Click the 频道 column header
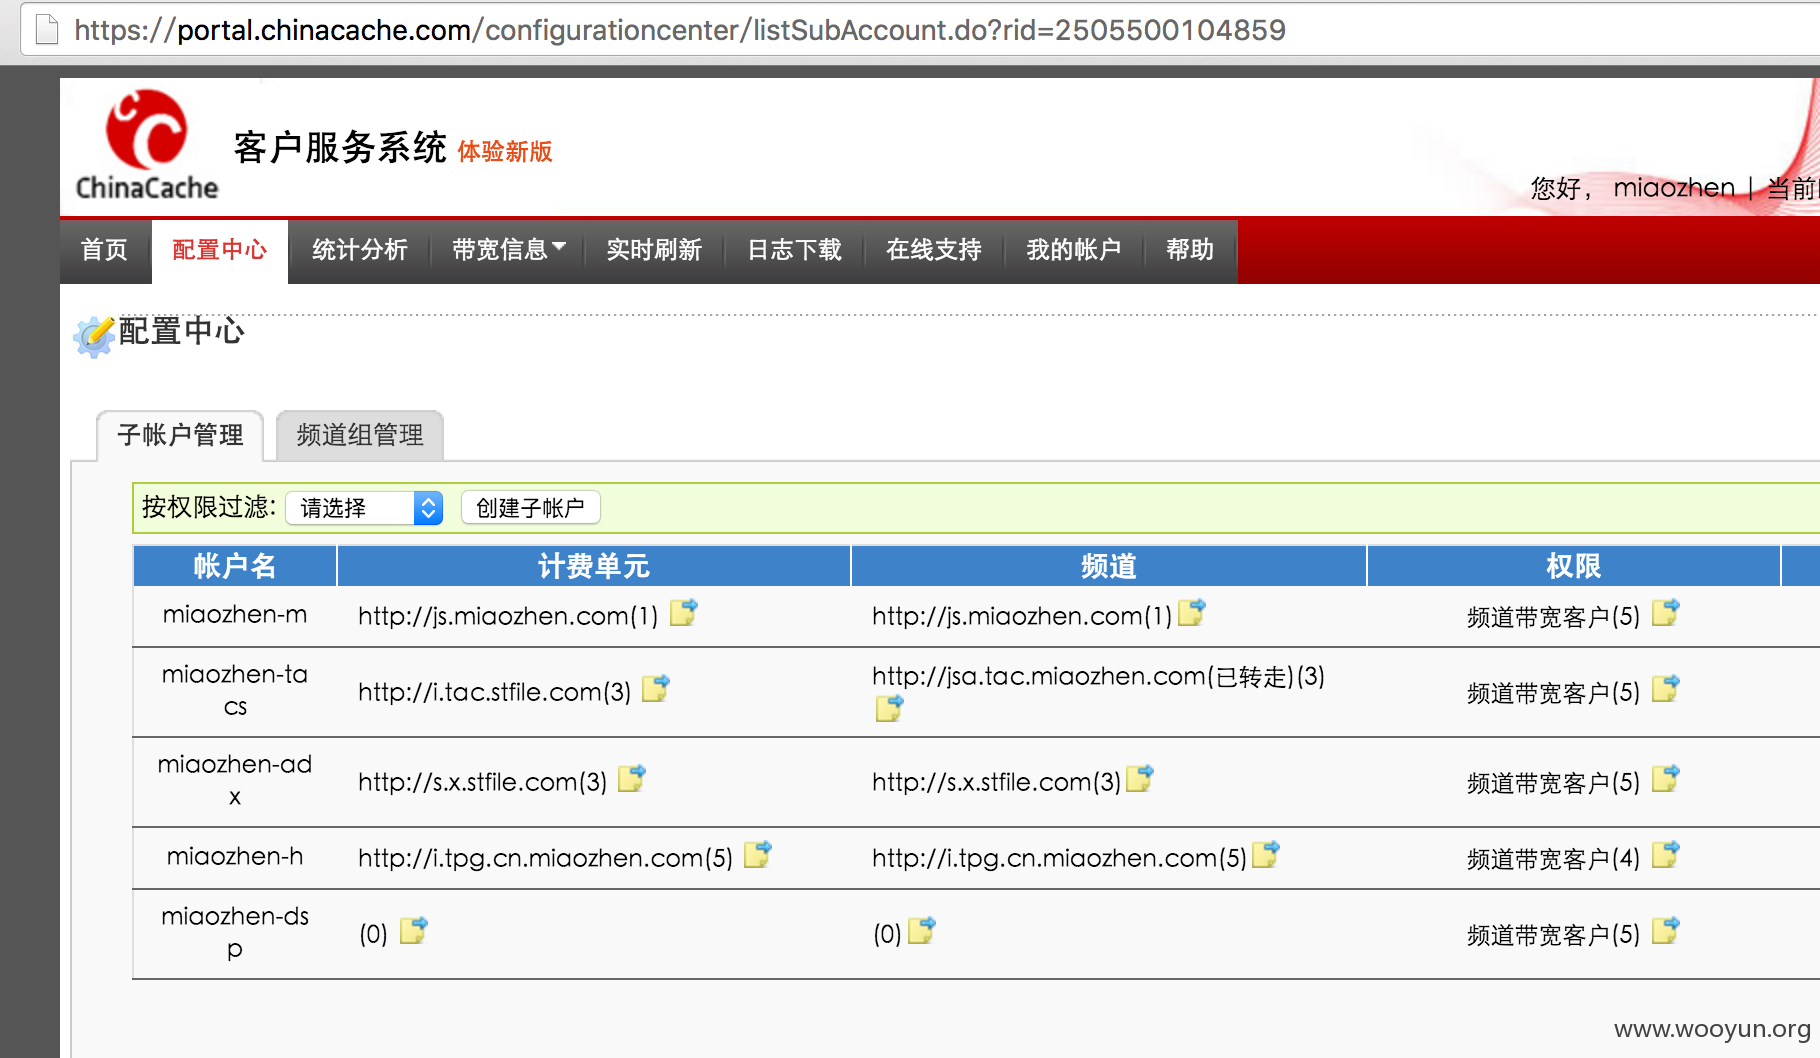The image size is (1820, 1058). 1109,566
